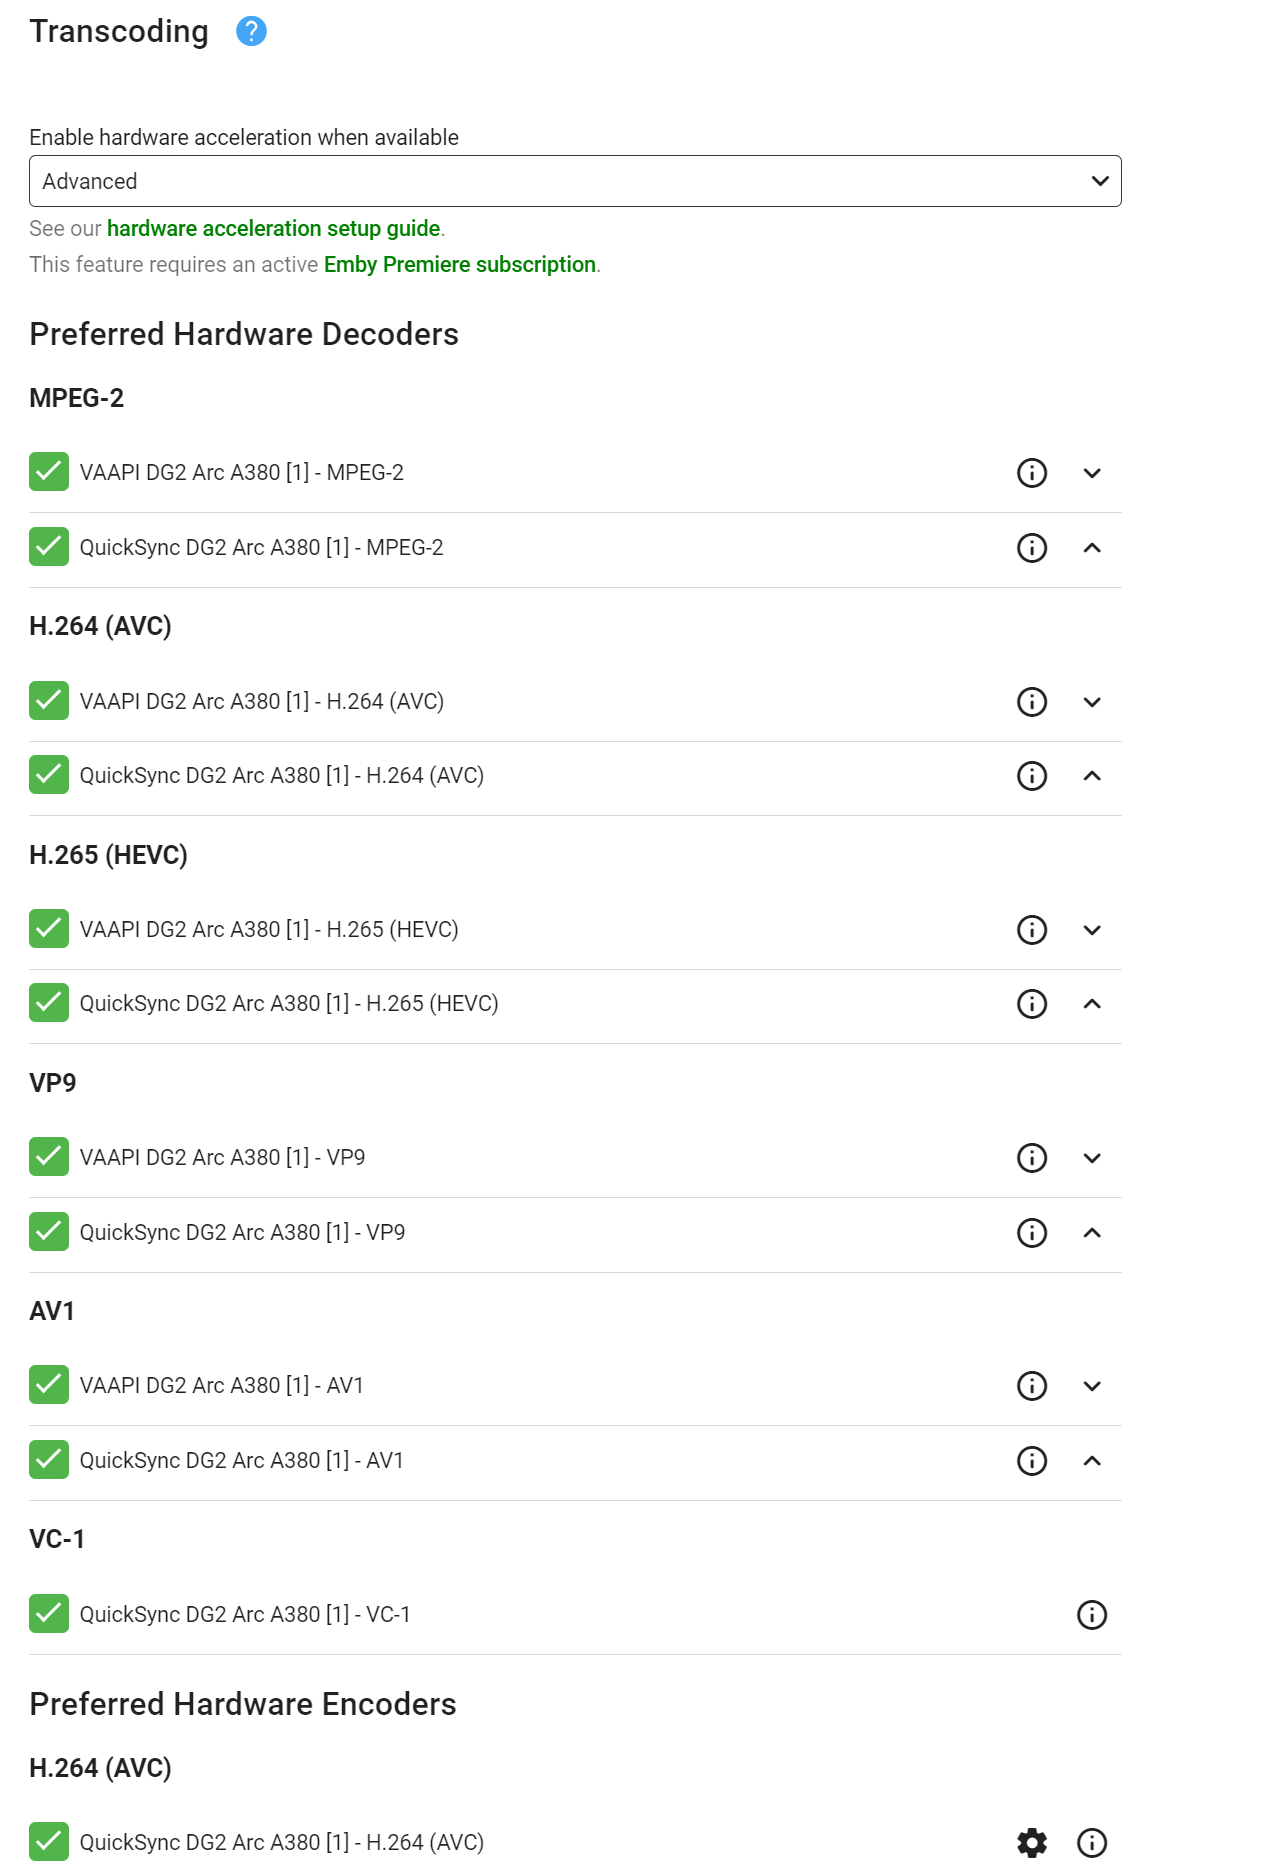Expand VAAPI VP9 decoder details

pyautogui.click(x=1093, y=1158)
